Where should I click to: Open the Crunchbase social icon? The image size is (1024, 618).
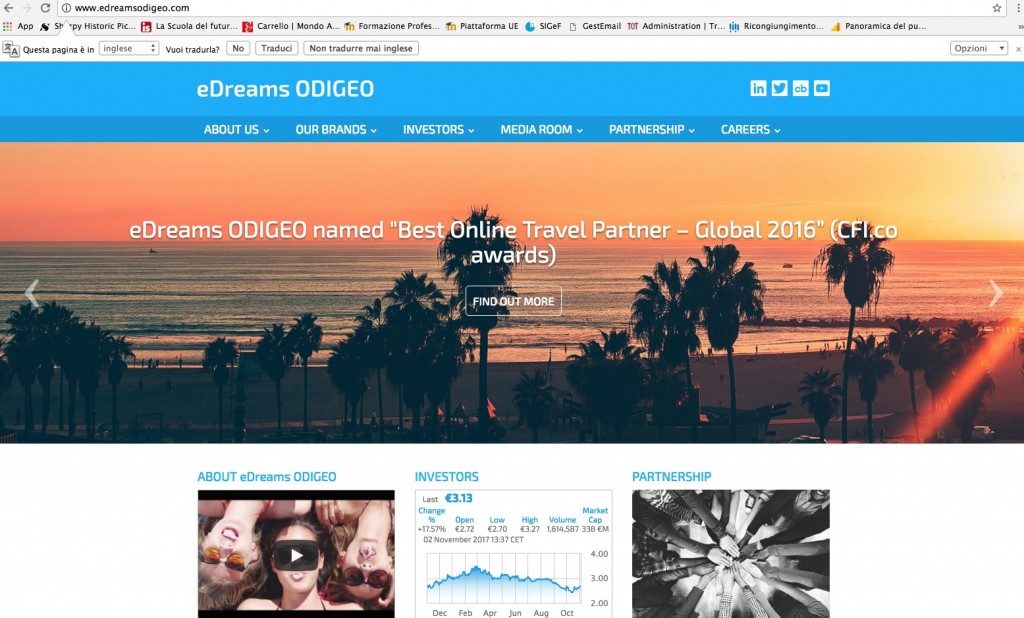tap(801, 88)
